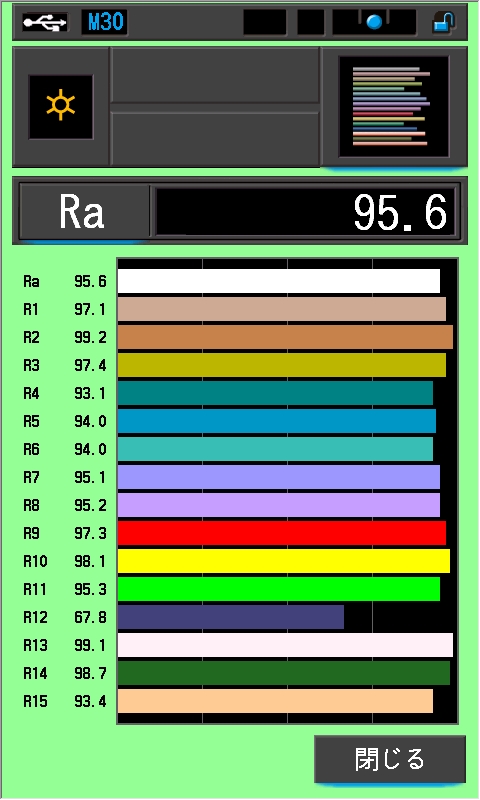Click the upper empty text panel
The width and height of the screenshot is (480, 800).
(215, 76)
